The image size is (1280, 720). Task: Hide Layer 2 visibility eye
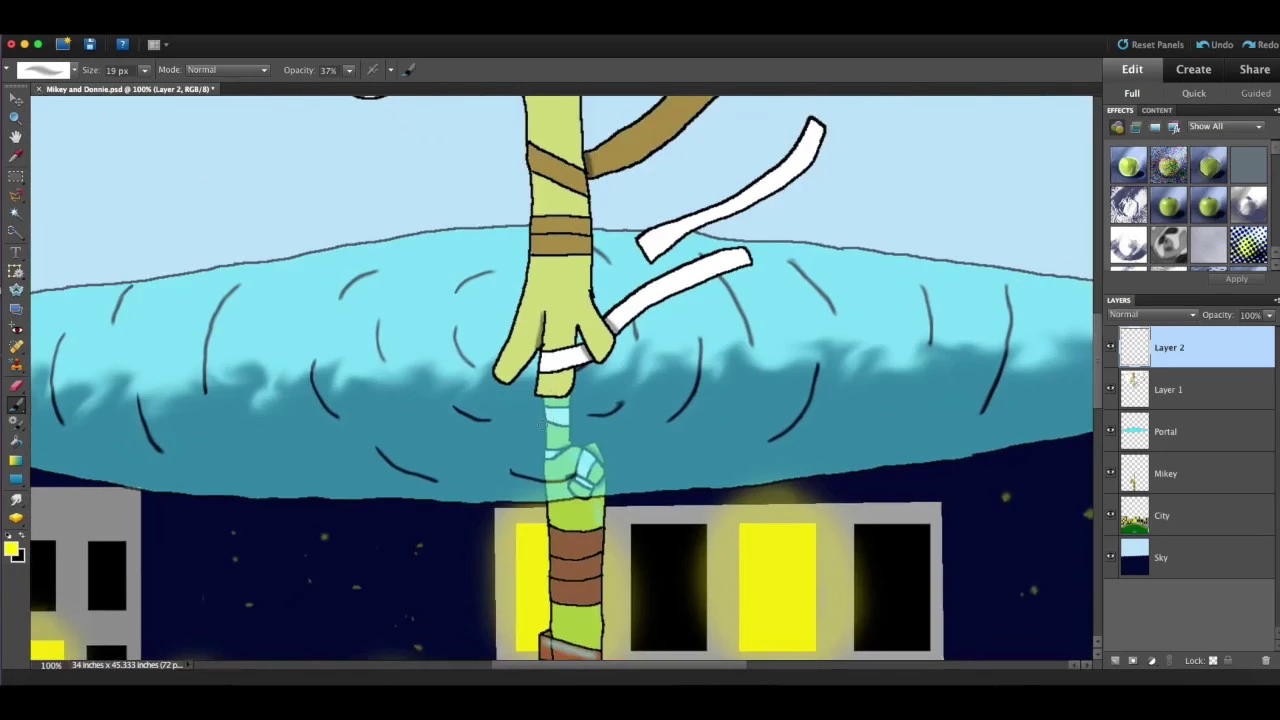1110,347
